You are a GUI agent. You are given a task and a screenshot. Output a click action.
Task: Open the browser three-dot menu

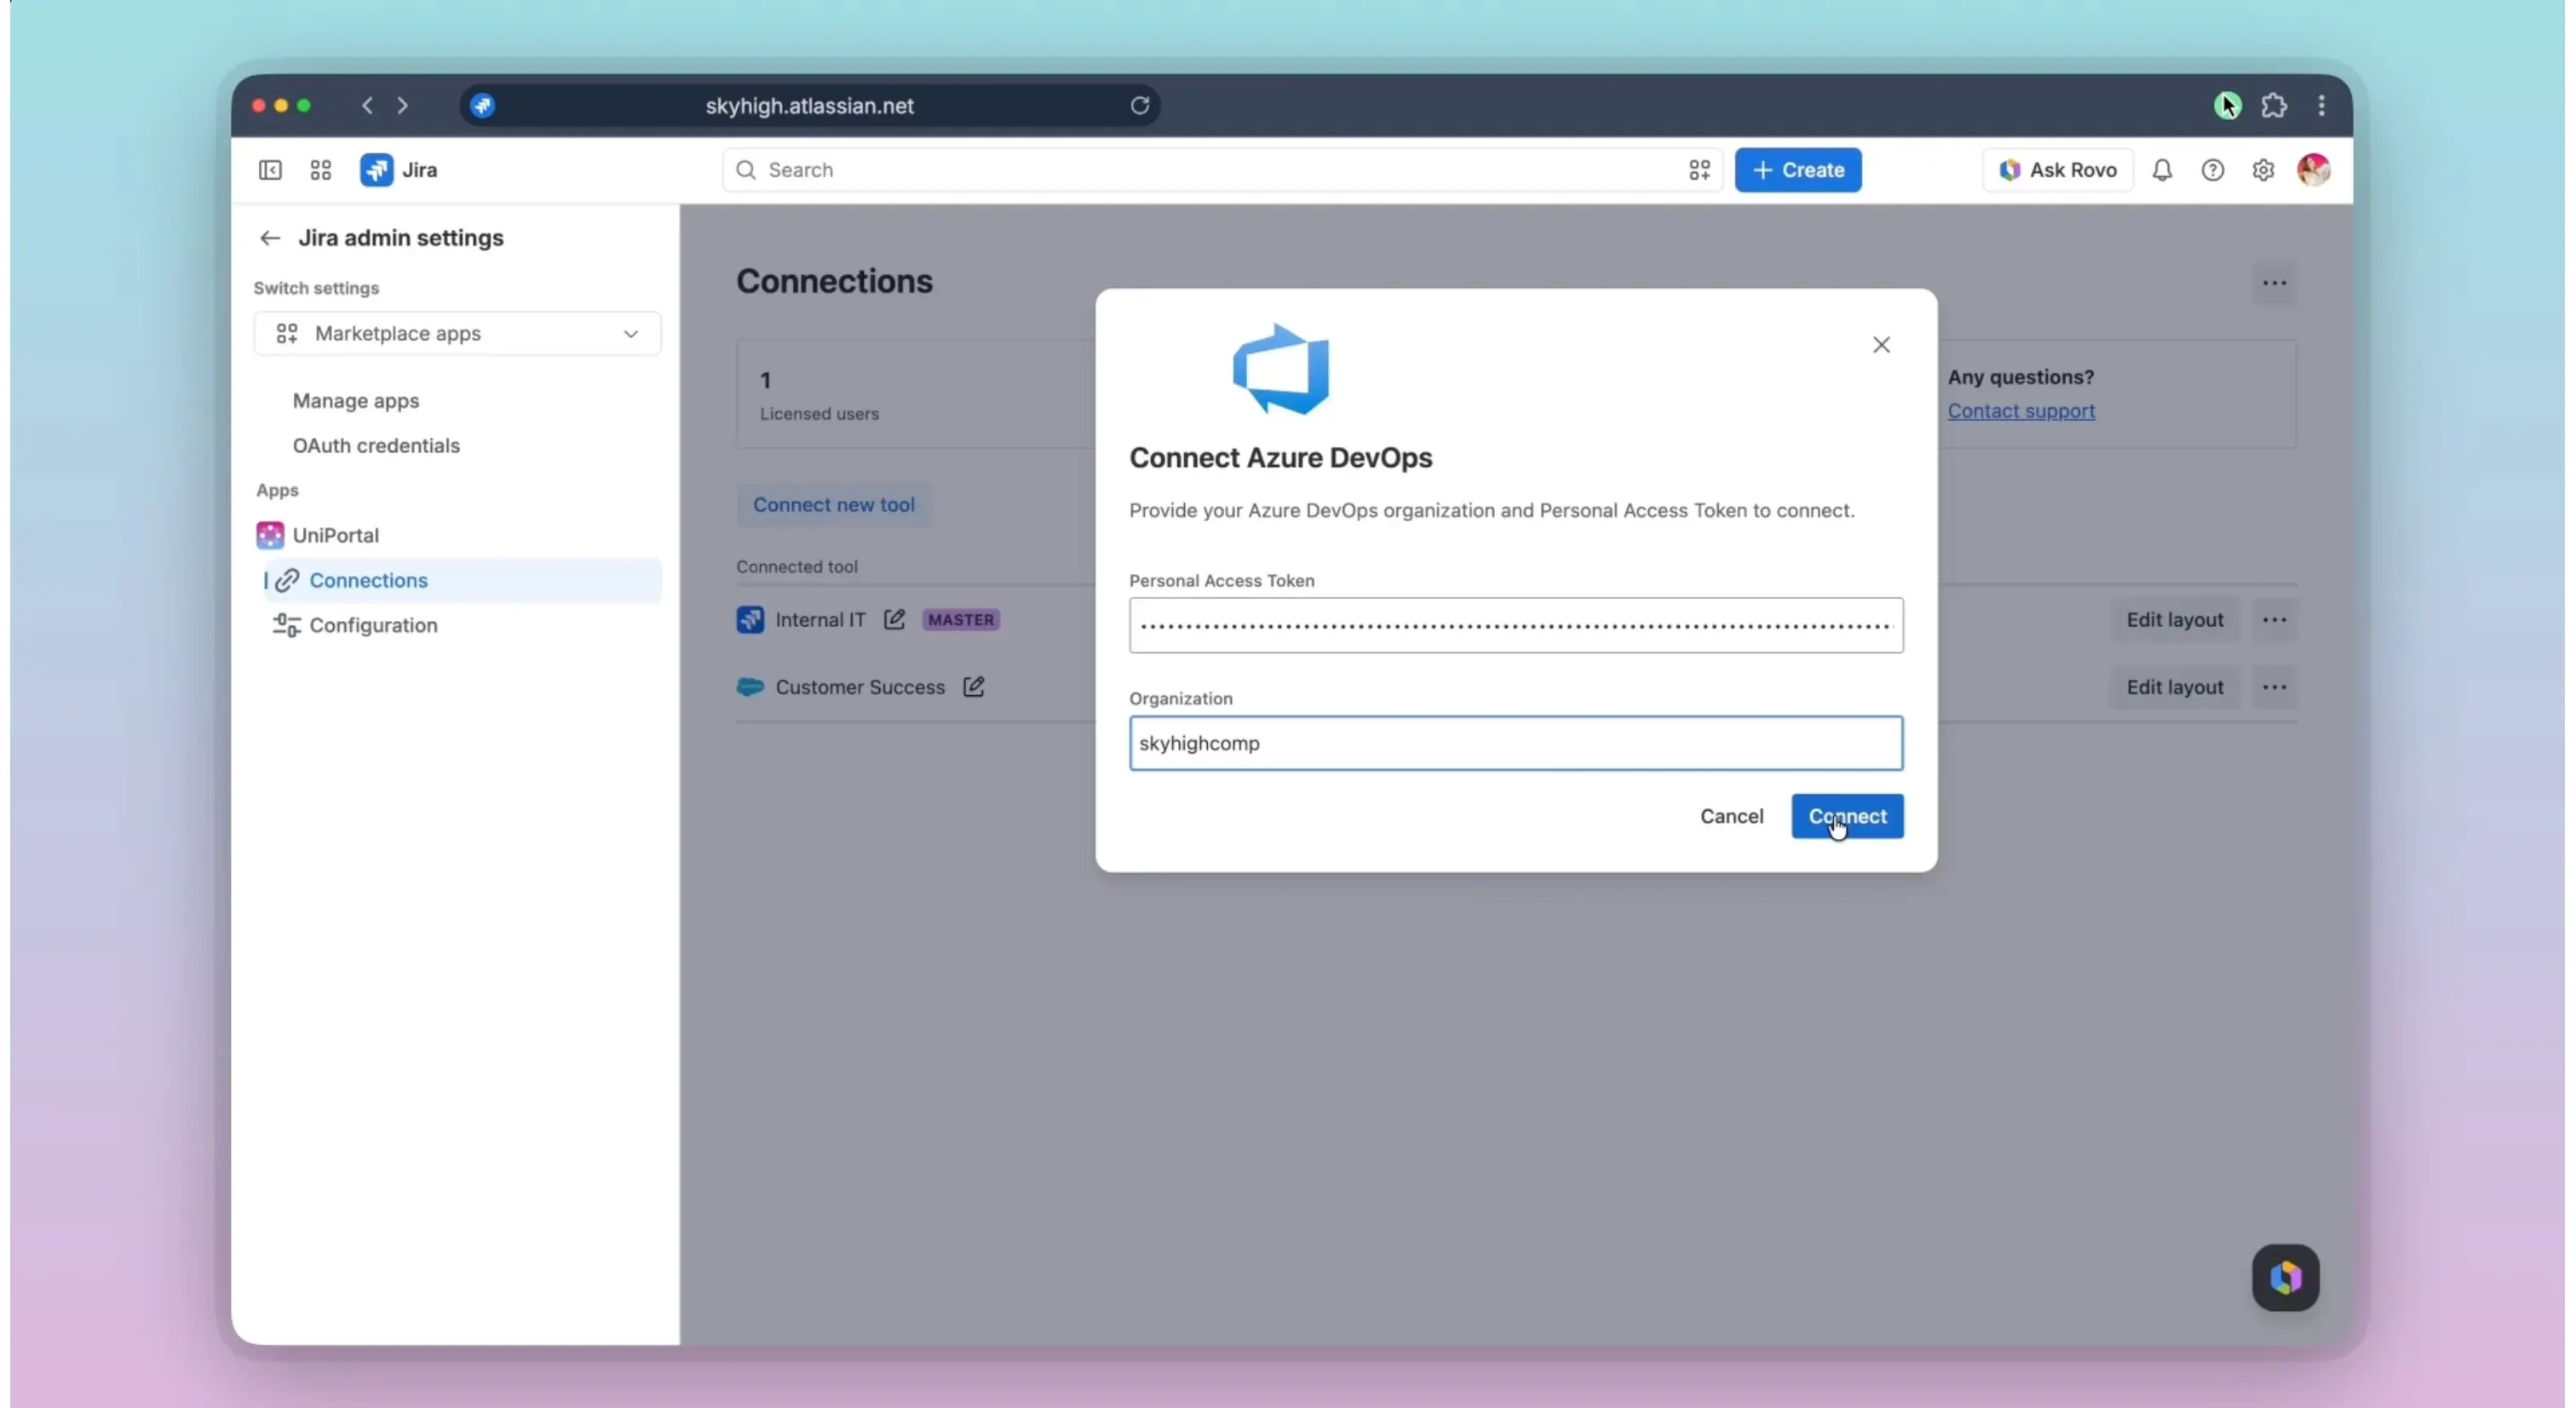click(x=2321, y=105)
